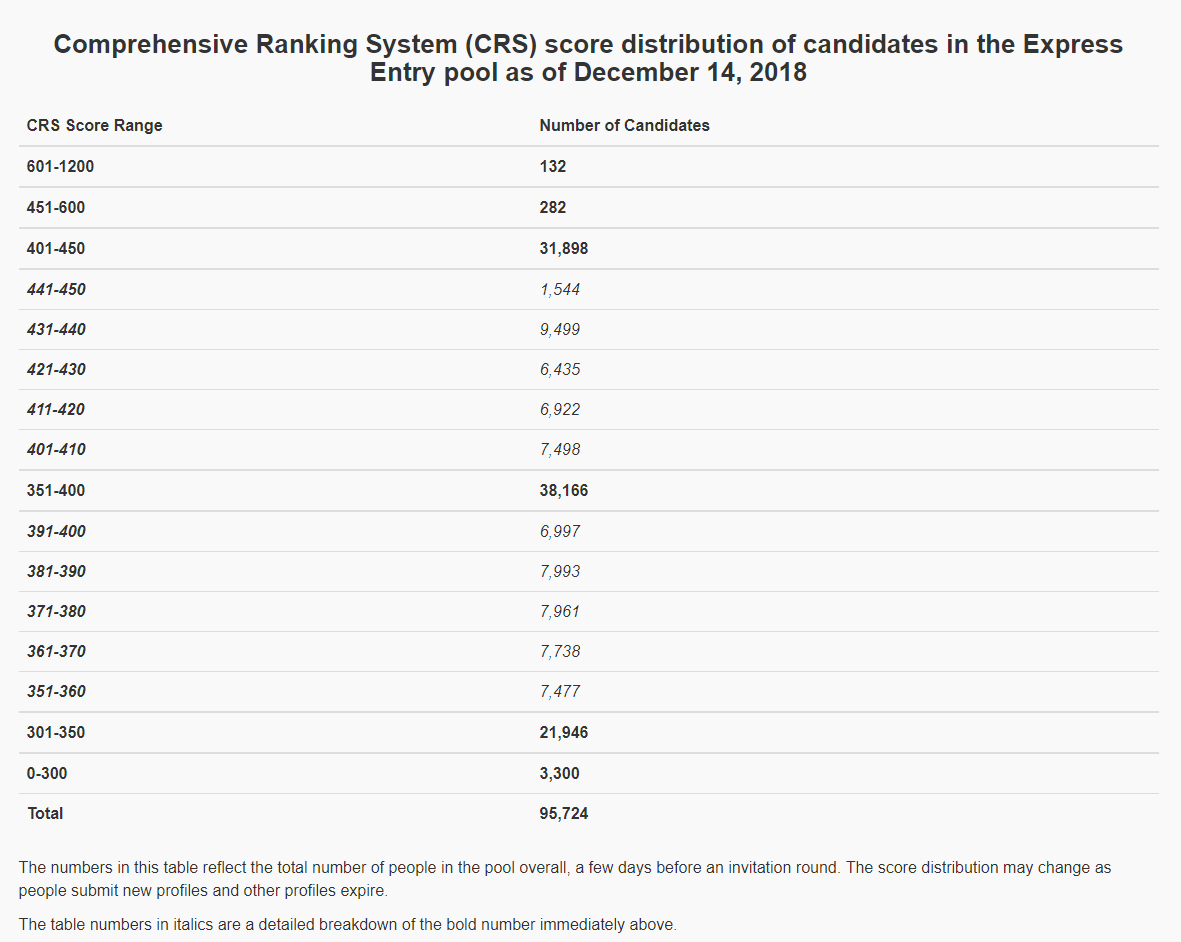Click the total candidates figure 95,724
1181x942 pixels.
click(564, 814)
